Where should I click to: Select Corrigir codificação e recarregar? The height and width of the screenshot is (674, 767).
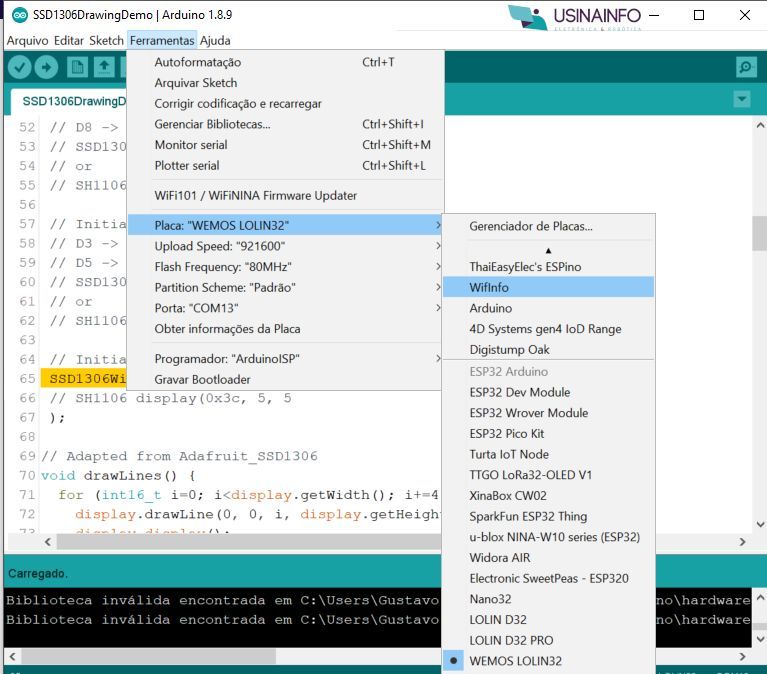click(285, 104)
